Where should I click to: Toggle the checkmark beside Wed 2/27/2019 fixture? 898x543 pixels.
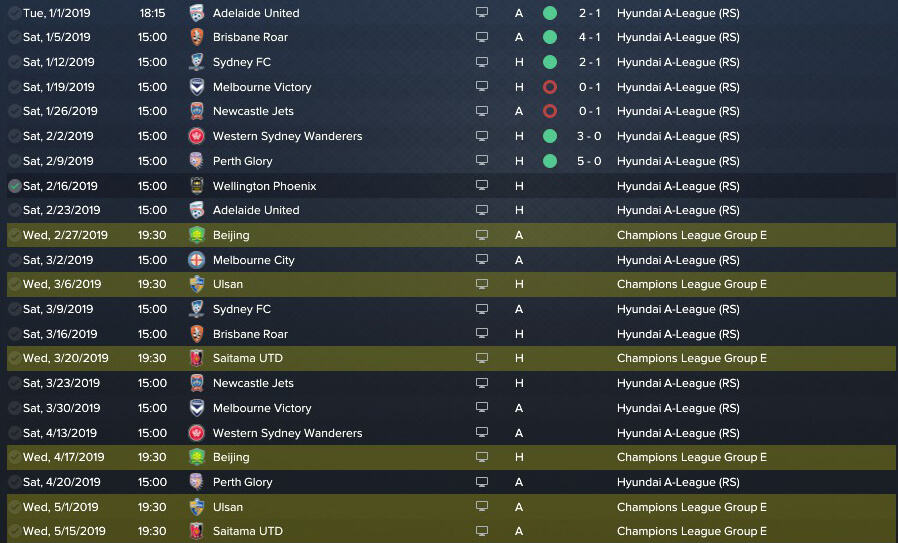pos(14,235)
